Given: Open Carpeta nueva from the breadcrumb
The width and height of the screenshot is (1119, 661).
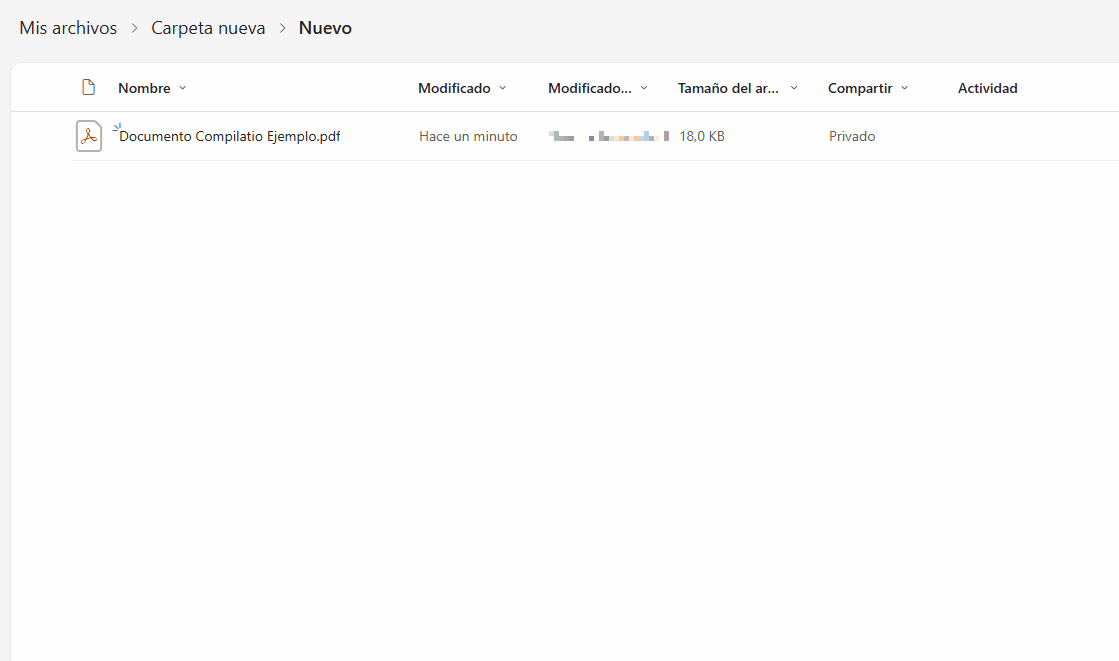Looking at the screenshot, I should click(207, 27).
